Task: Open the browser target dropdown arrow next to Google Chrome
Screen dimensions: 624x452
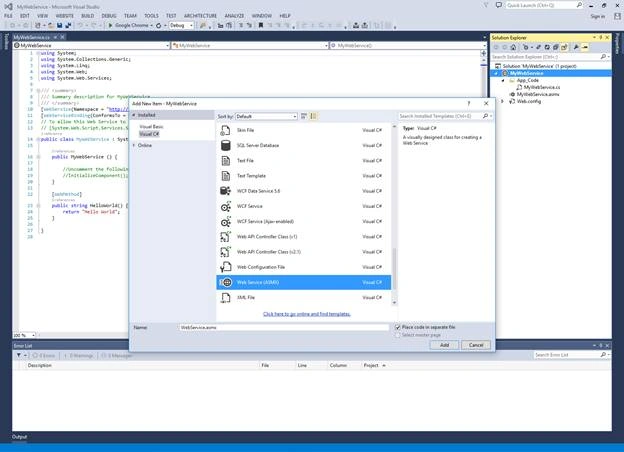Action: pyautogui.click(x=152, y=25)
